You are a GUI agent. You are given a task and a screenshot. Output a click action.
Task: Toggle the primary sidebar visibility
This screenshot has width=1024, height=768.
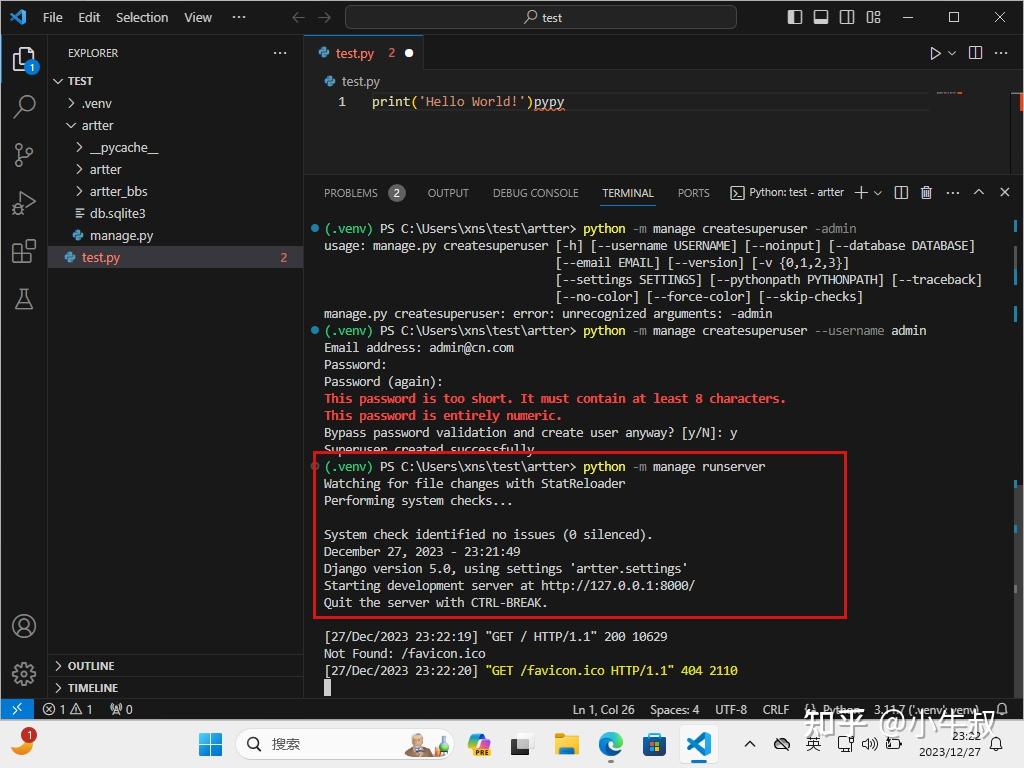(x=792, y=17)
